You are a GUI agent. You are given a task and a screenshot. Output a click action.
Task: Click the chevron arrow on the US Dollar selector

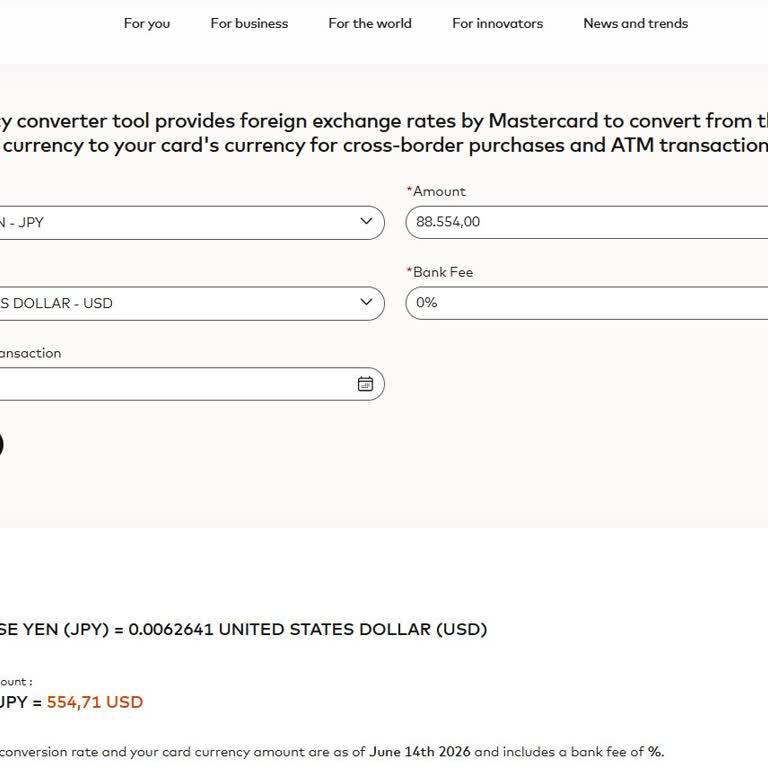[x=366, y=302]
